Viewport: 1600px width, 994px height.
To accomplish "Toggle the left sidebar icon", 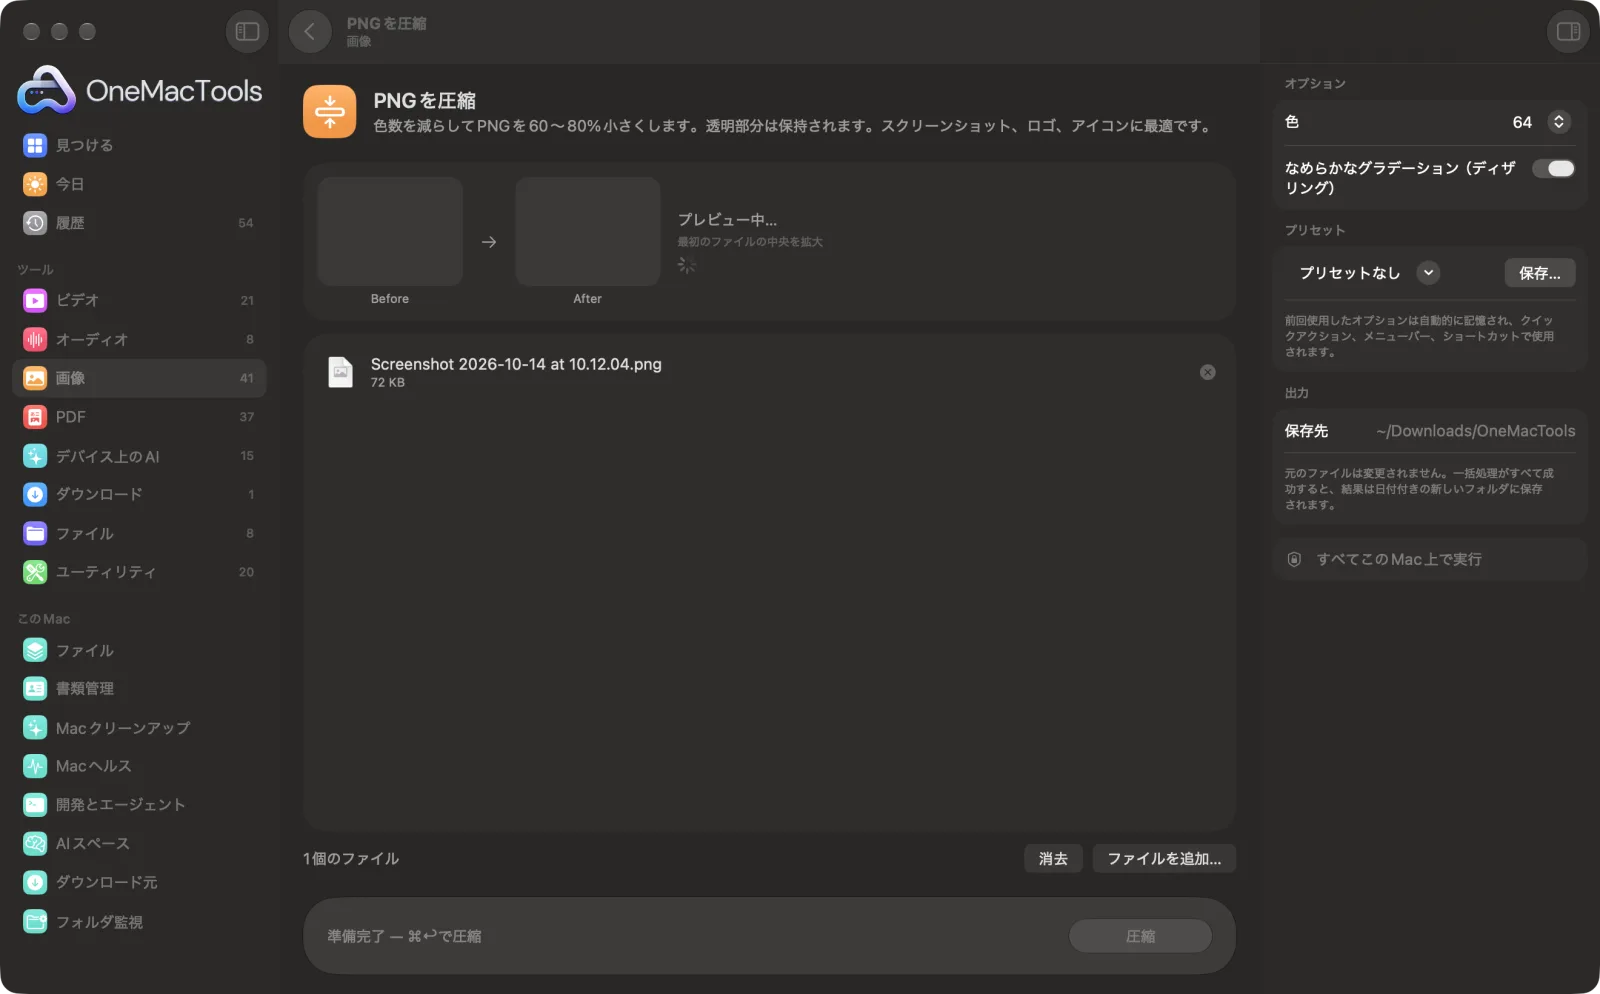I will tap(247, 32).
